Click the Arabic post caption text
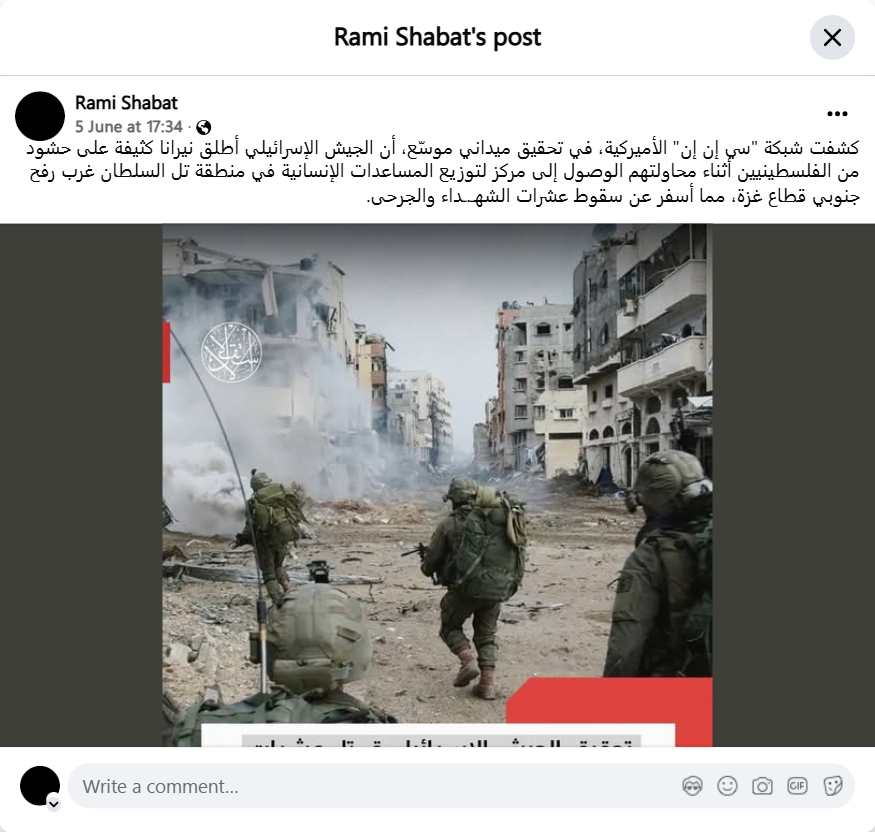The height and width of the screenshot is (832, 875). pyautogui.click(x=444, y=173)
